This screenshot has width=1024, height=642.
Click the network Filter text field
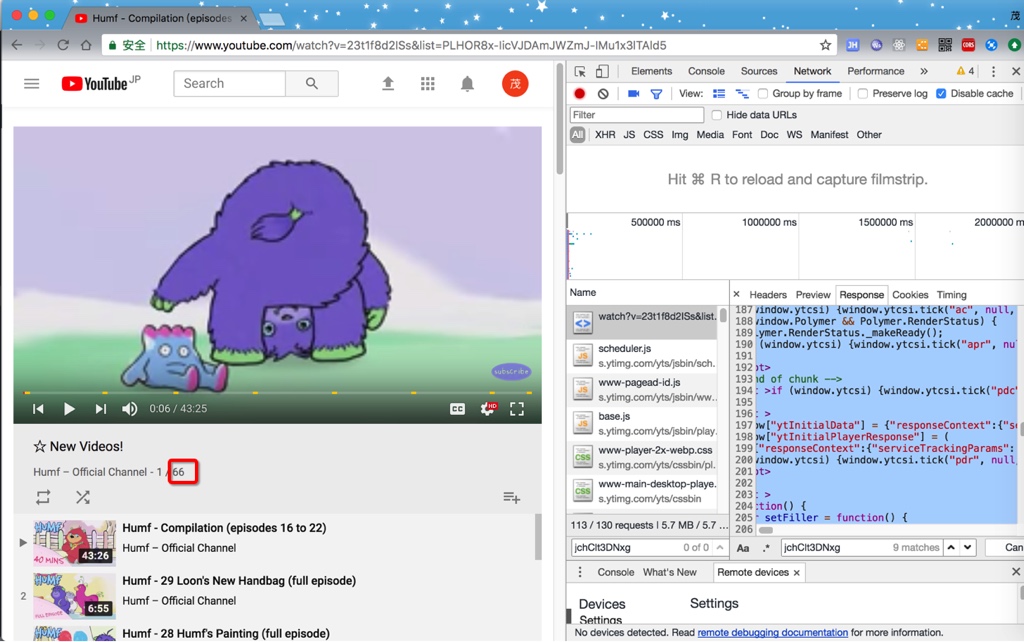pyautogui.click(x=637, y=115)
